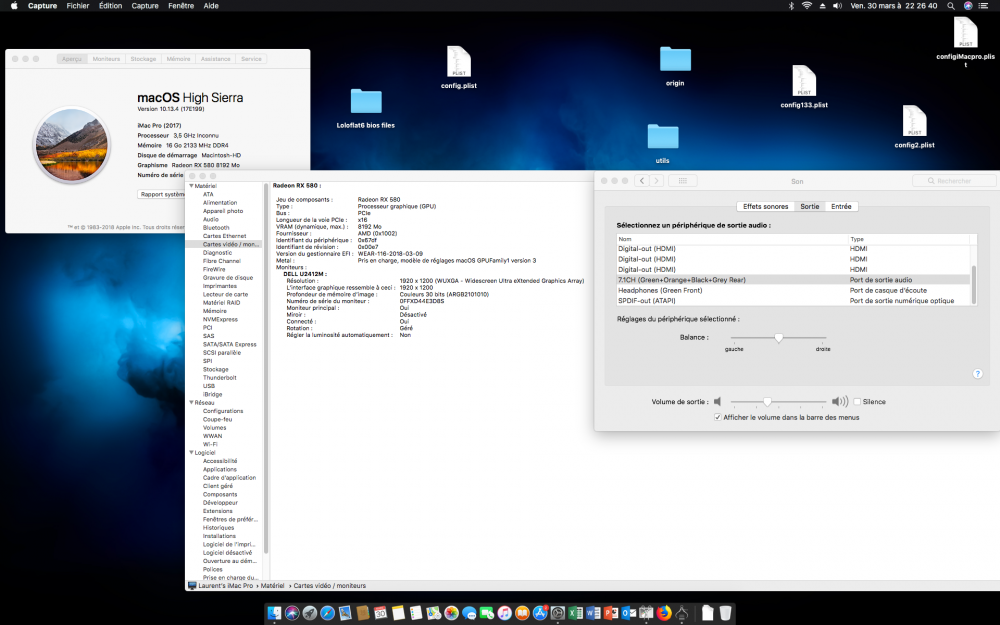The height and width of the screenshot is (625, 1000).
Task: Select Headphones (Green Front) output device
Action: coord(793,290)
